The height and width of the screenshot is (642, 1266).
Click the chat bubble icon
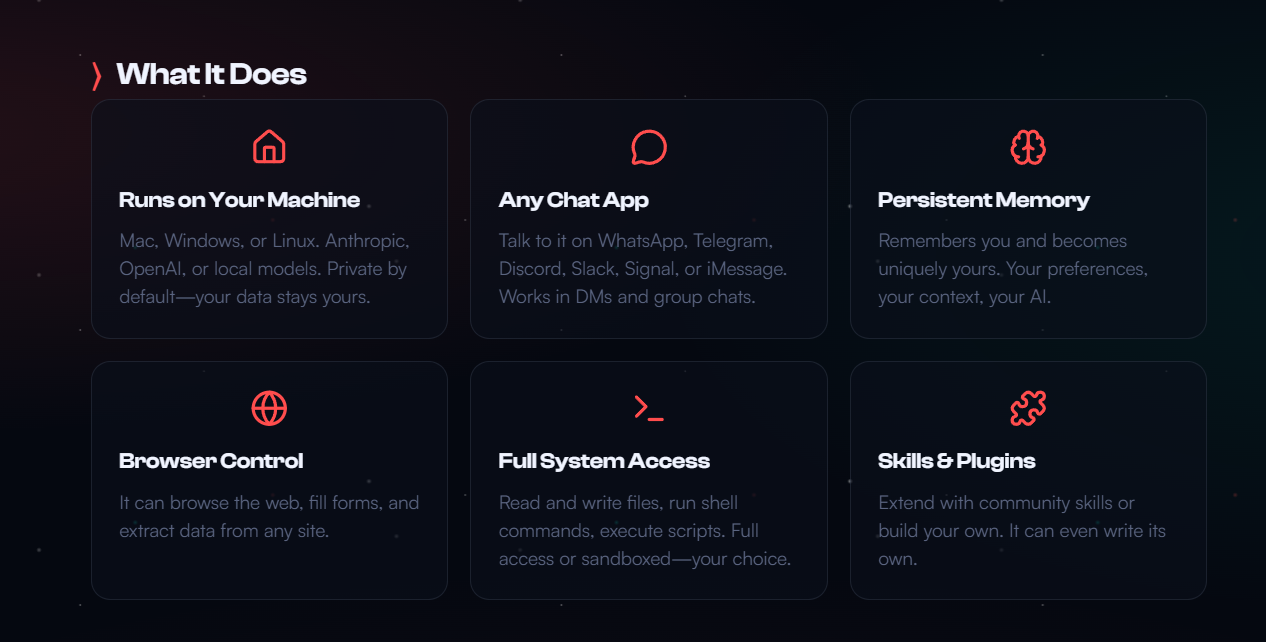click(649, 147)
